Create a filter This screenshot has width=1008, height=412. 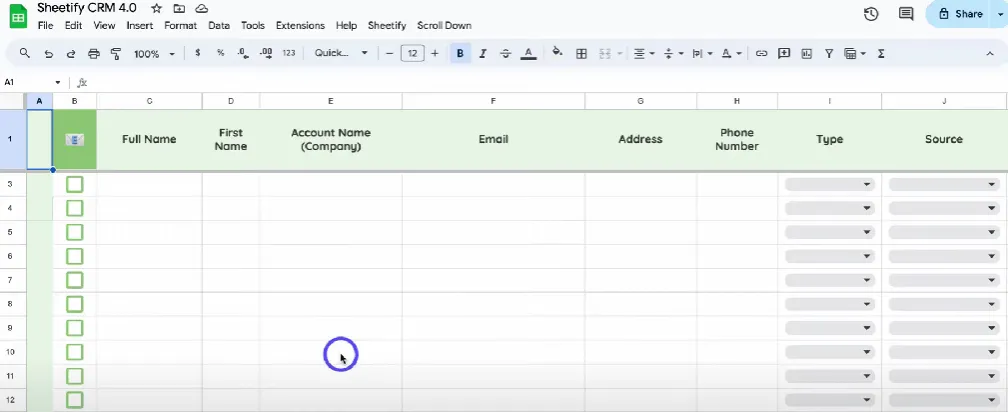829,53
